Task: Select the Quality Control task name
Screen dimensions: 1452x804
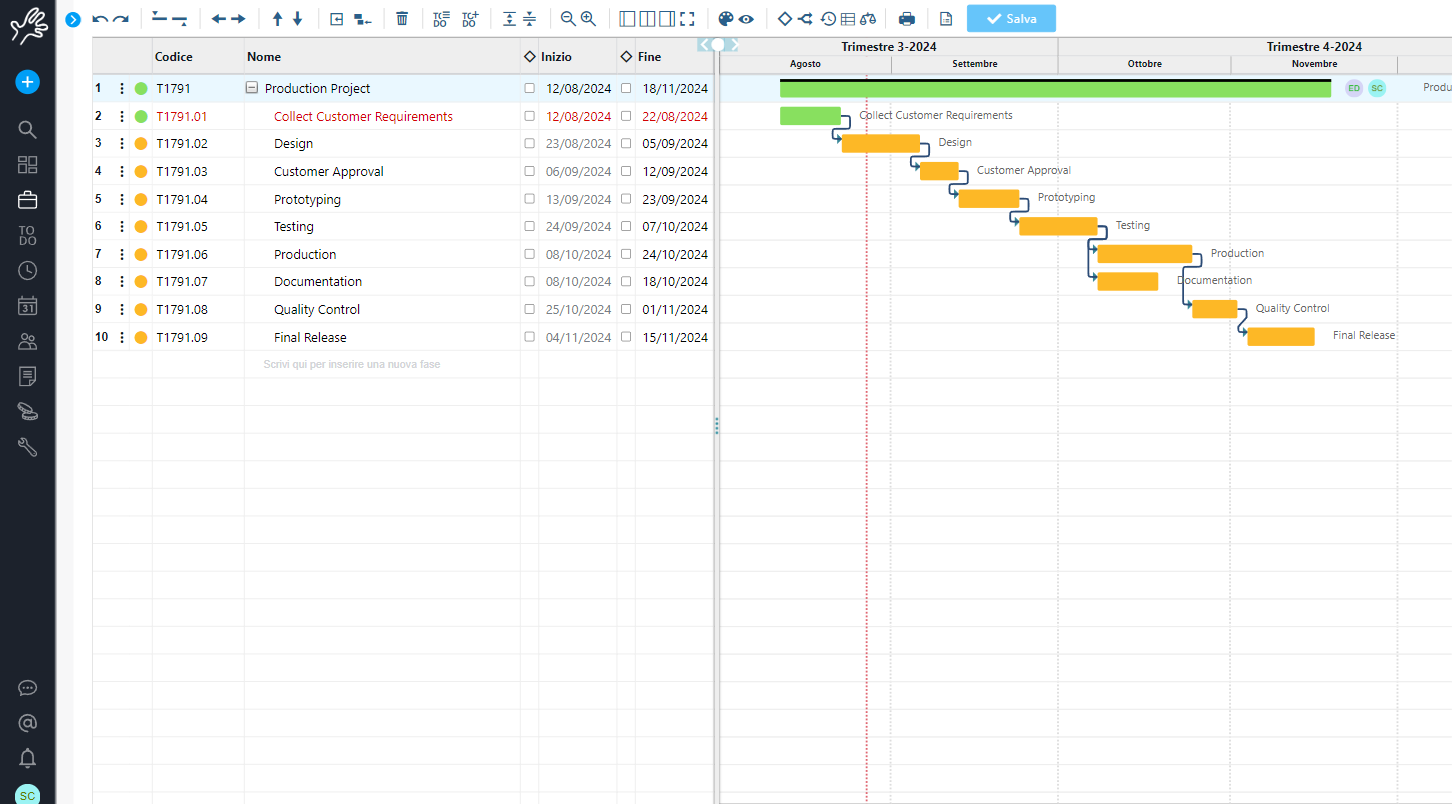Action: [317, 310]
